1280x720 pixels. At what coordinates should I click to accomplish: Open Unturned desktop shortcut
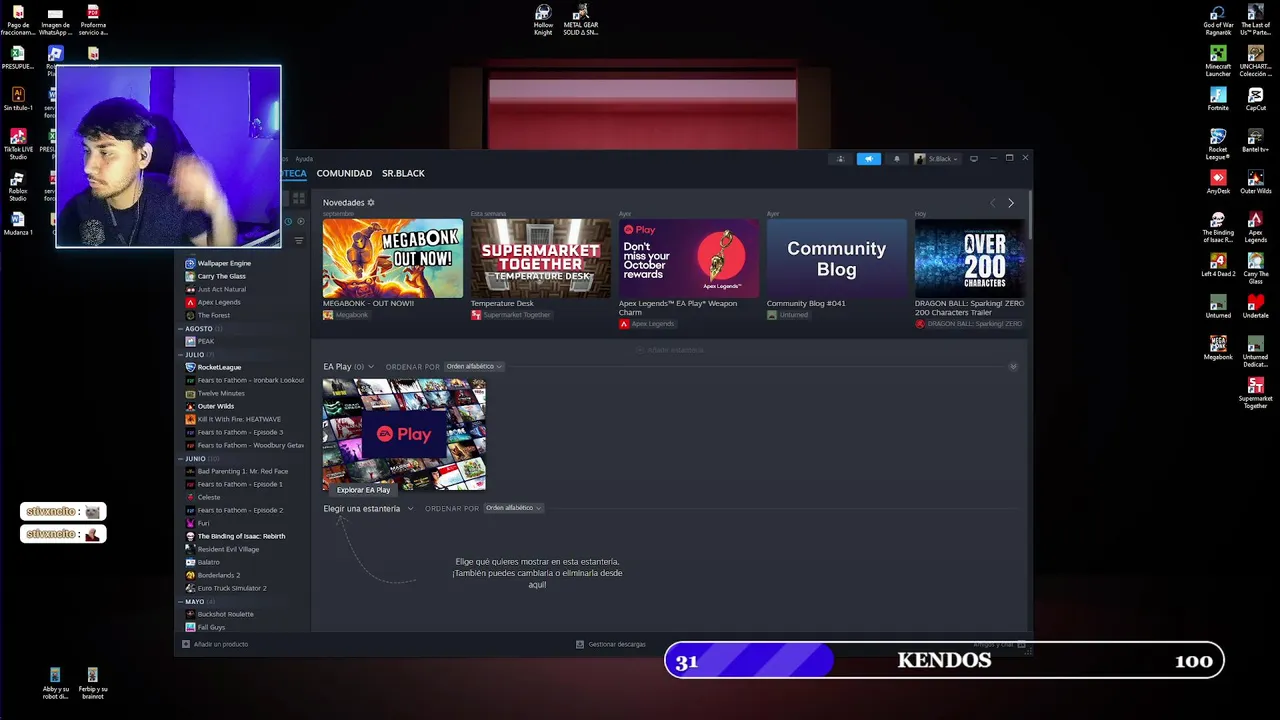coord(1218,306)
